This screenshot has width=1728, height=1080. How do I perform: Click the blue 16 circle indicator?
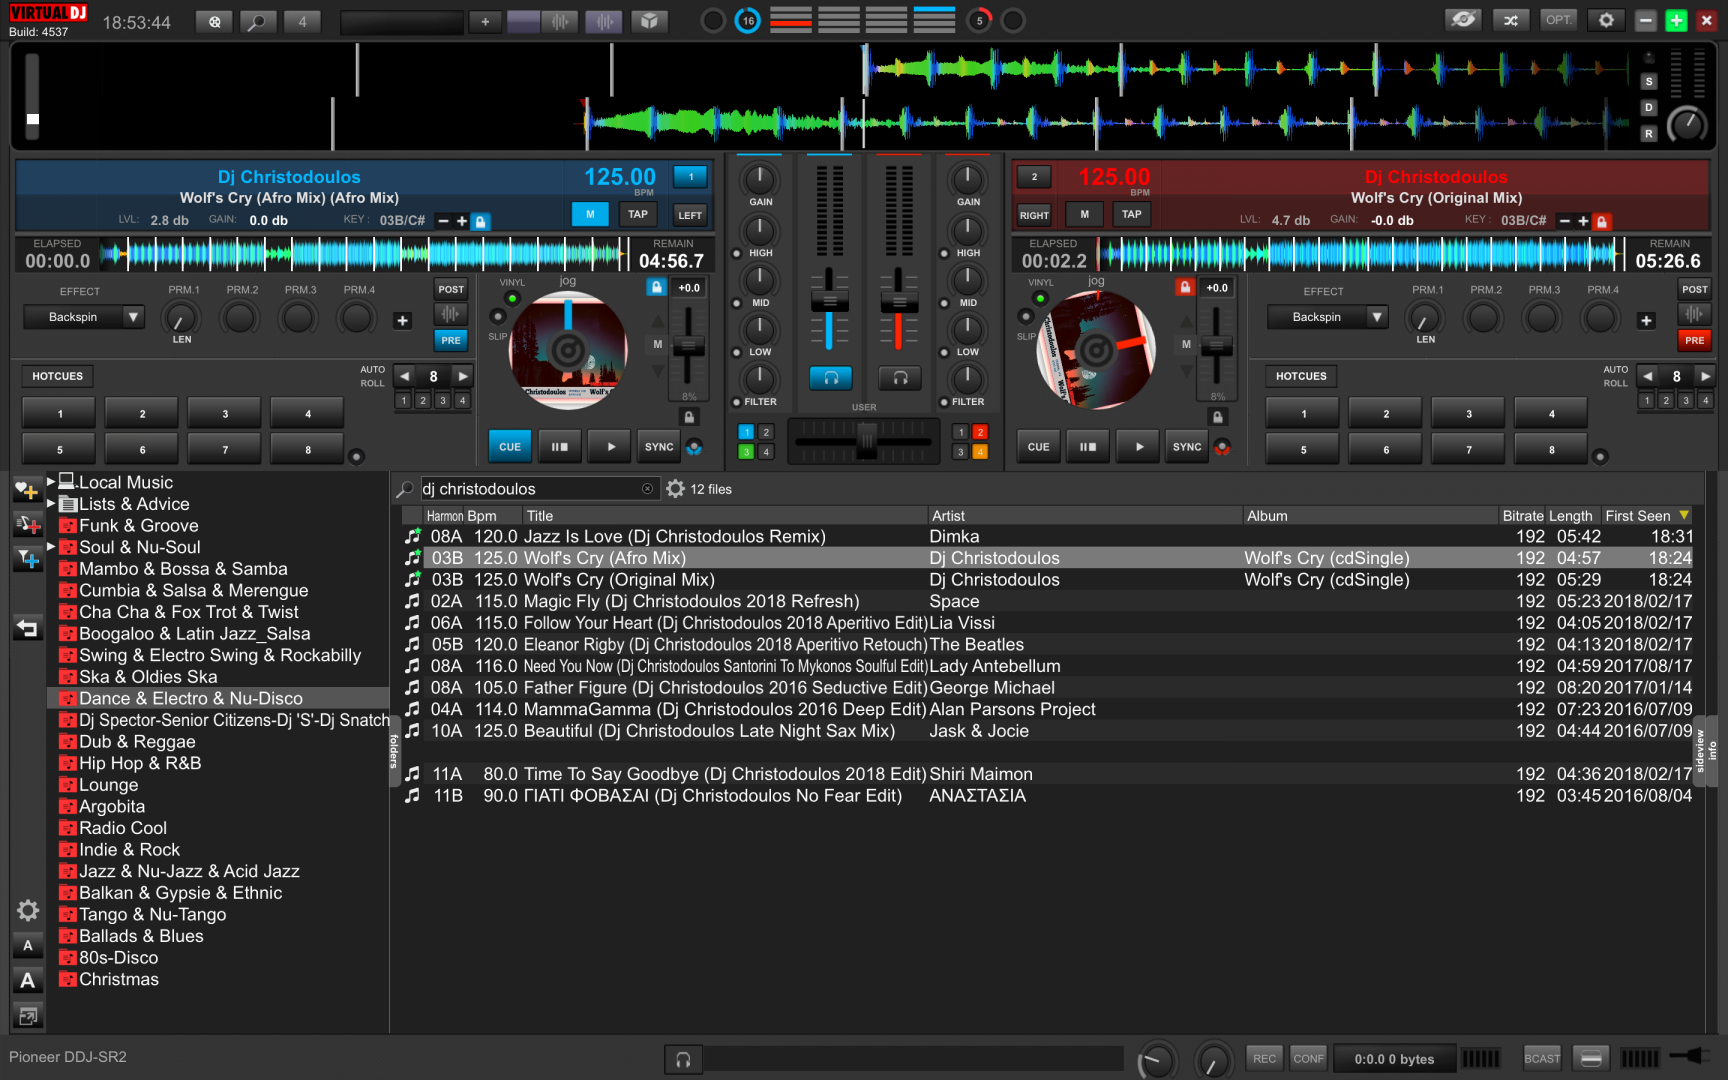747,20
